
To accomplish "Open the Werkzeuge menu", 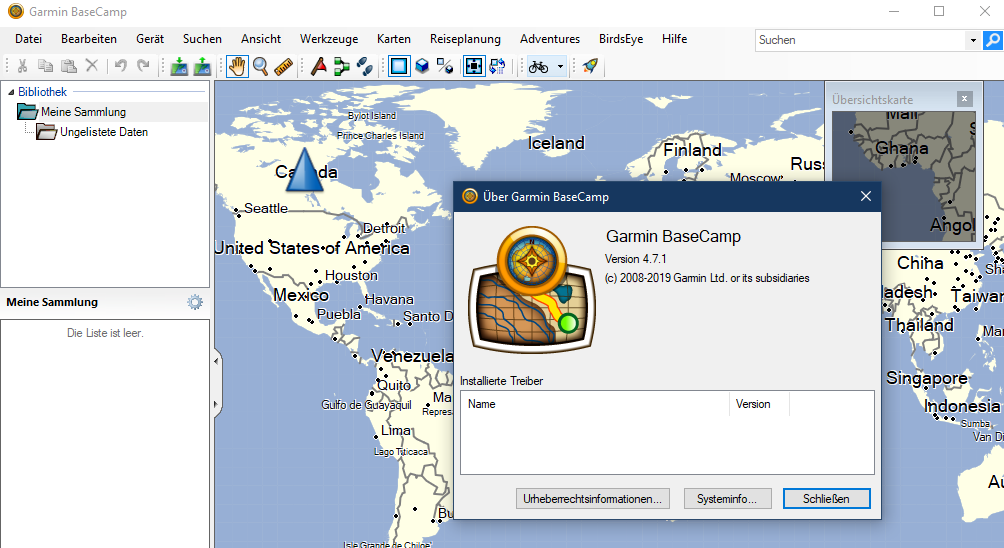I will point(329,39).
